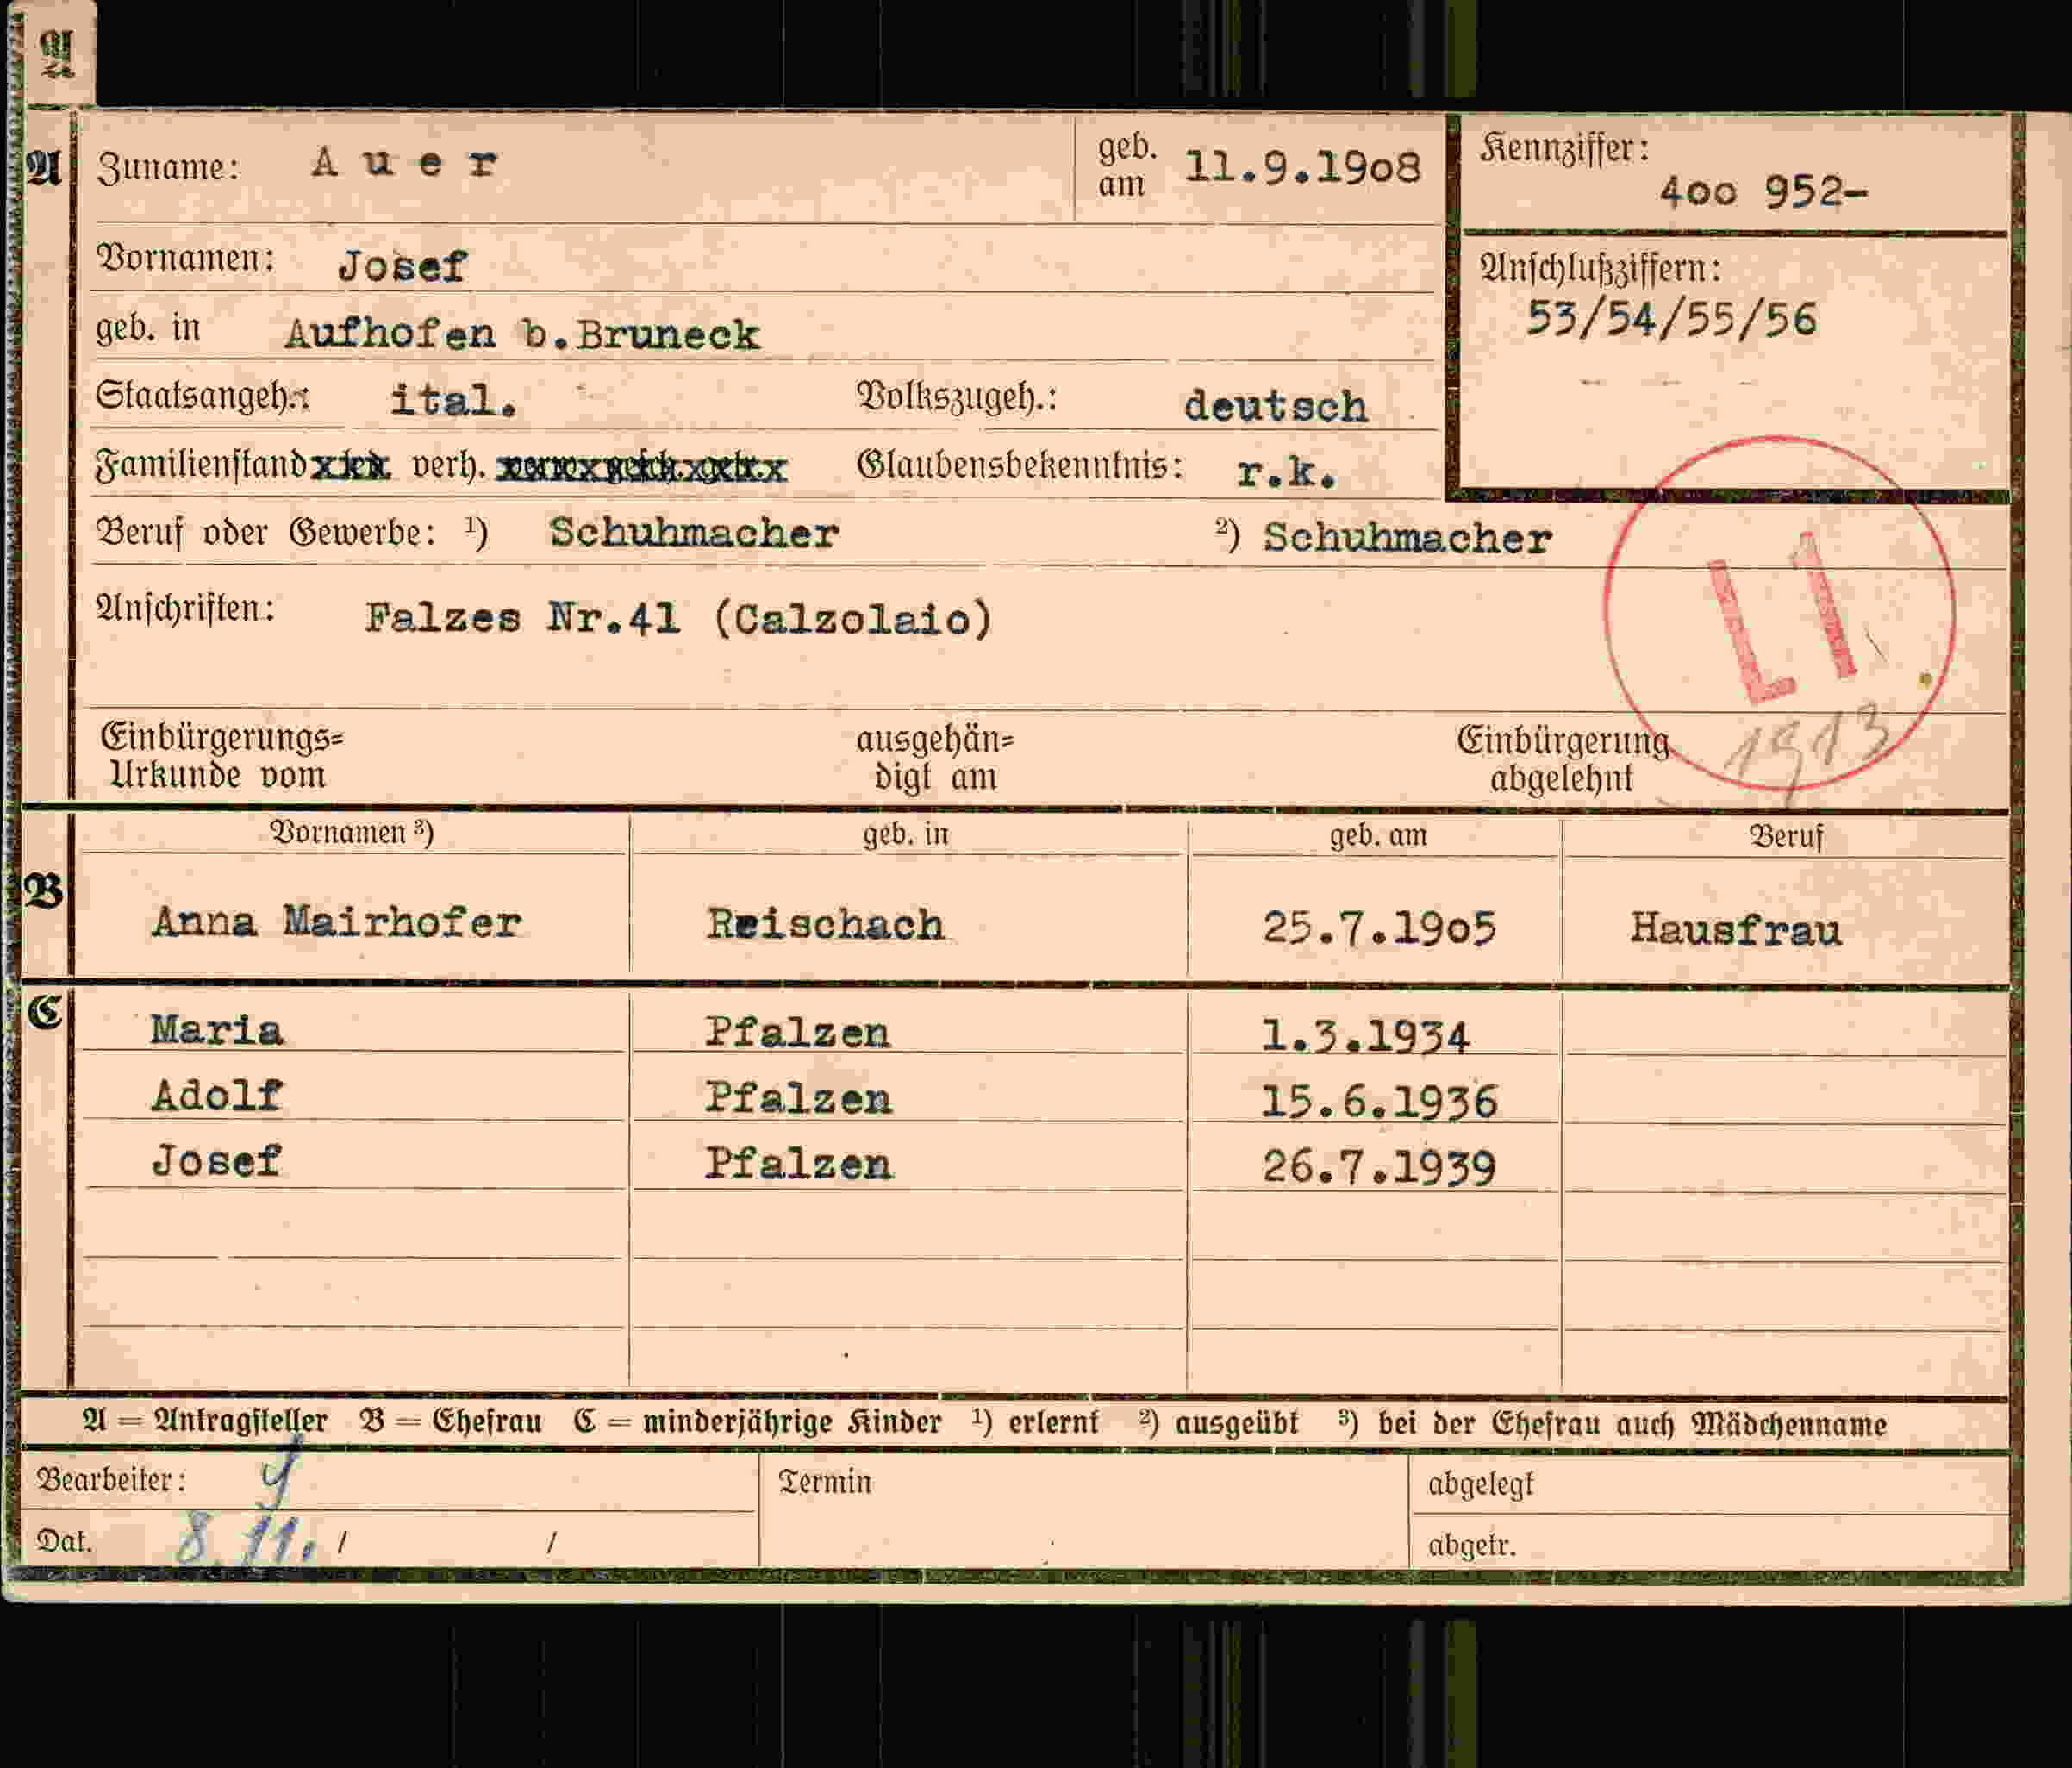The height and width of the screenshot is (1768, 2072).
Task: Click the 'geb. am' column header
Action: tap(1378, 835)
